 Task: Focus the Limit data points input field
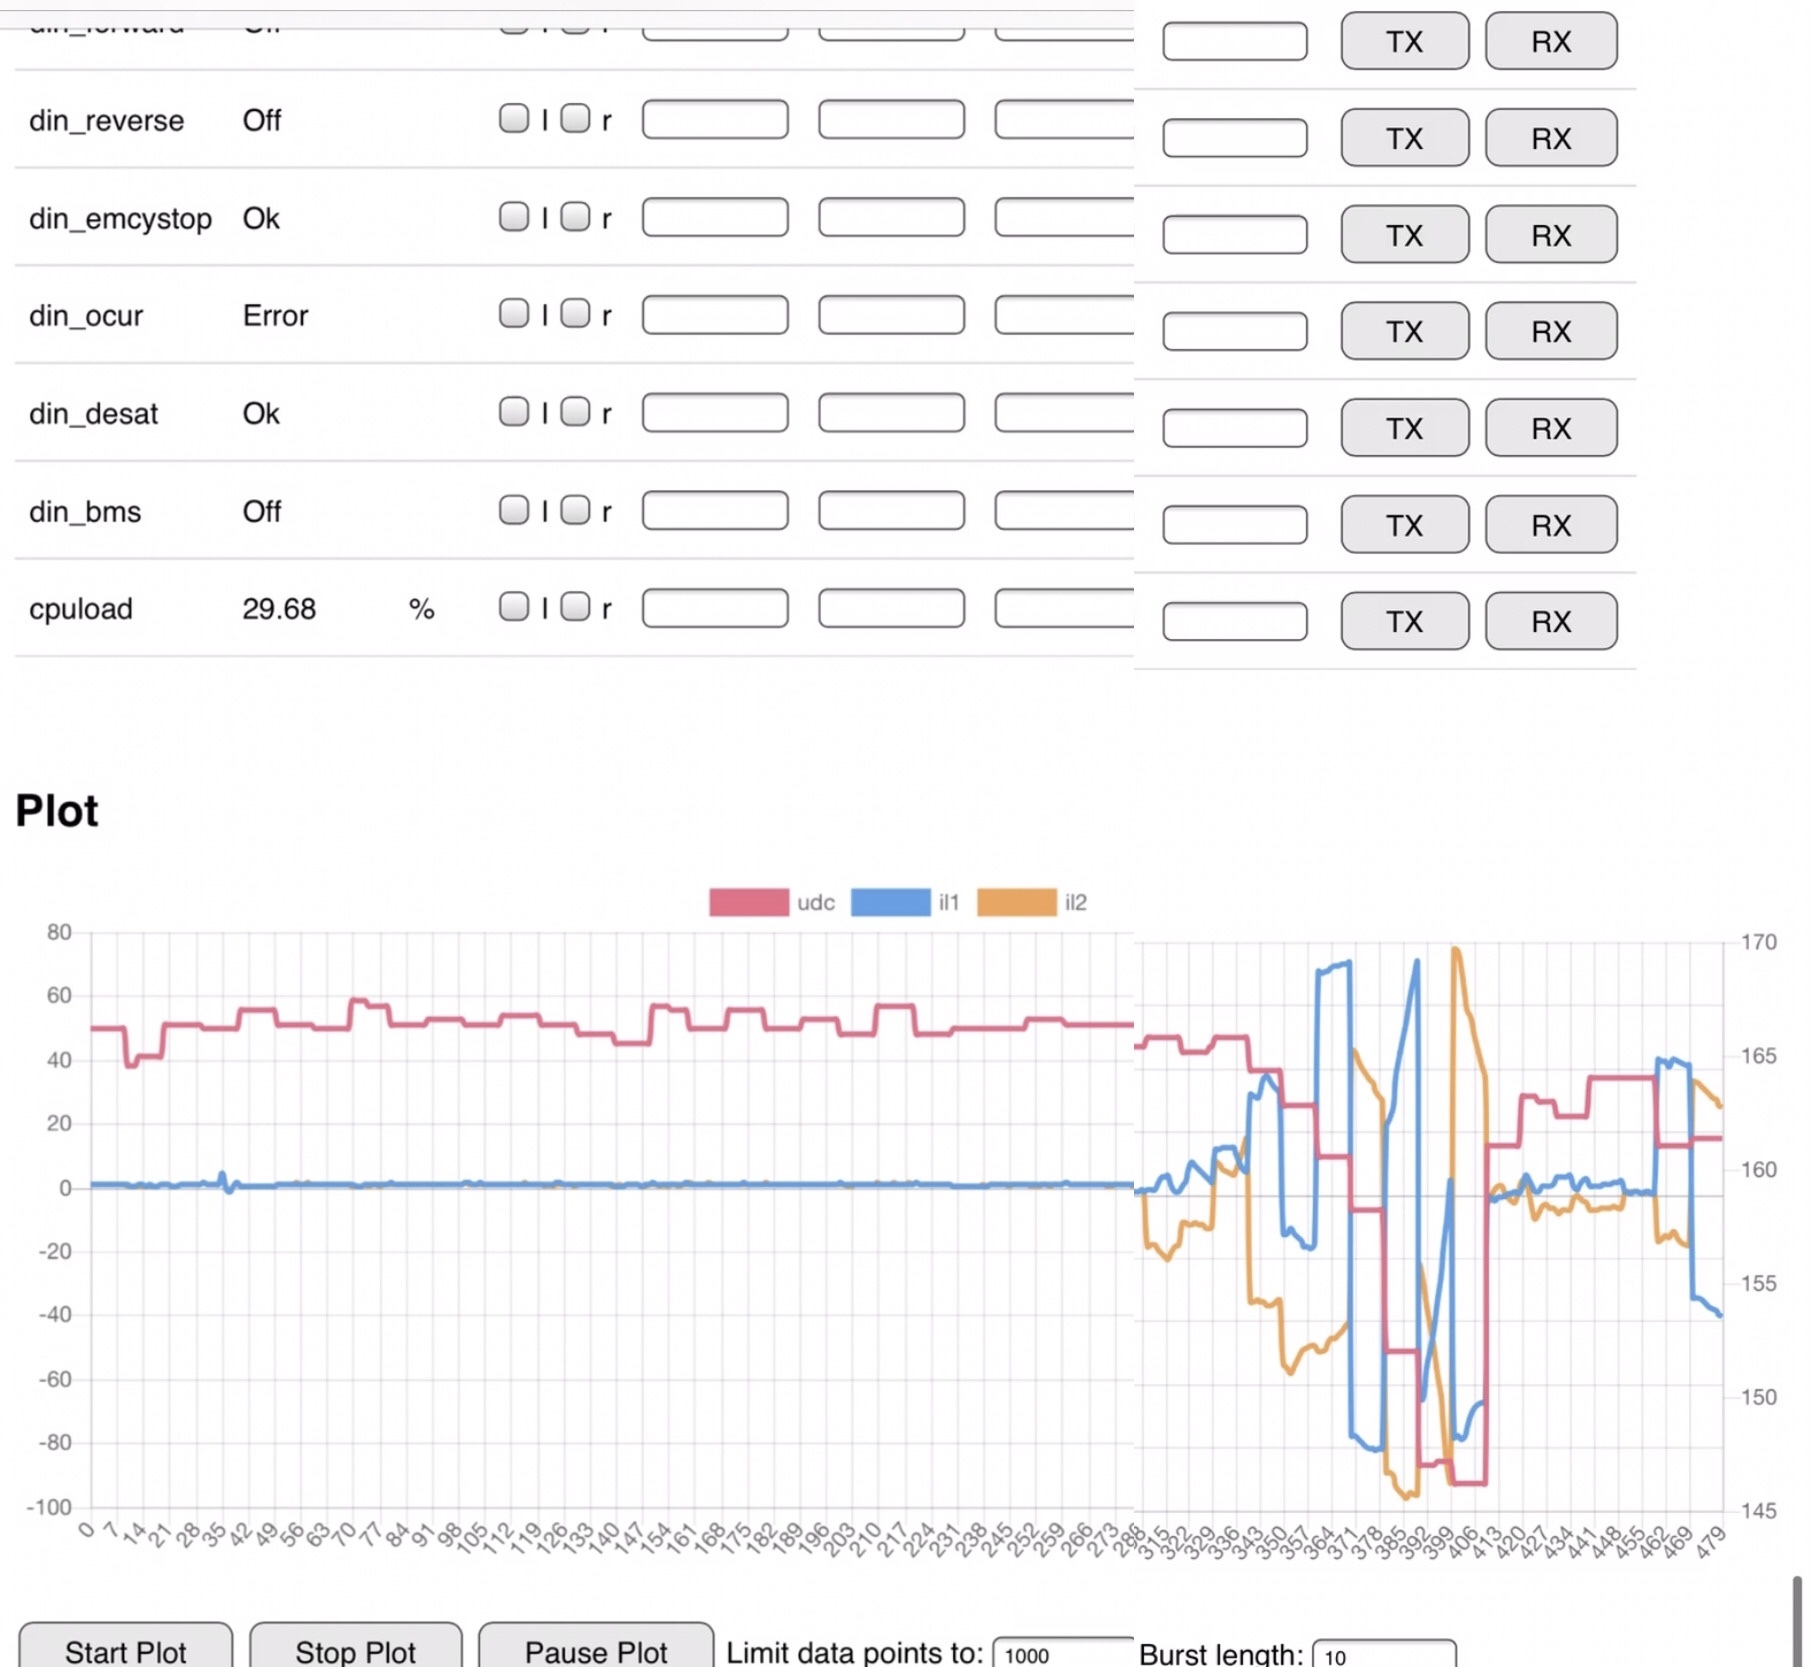click(1062, 1654)
